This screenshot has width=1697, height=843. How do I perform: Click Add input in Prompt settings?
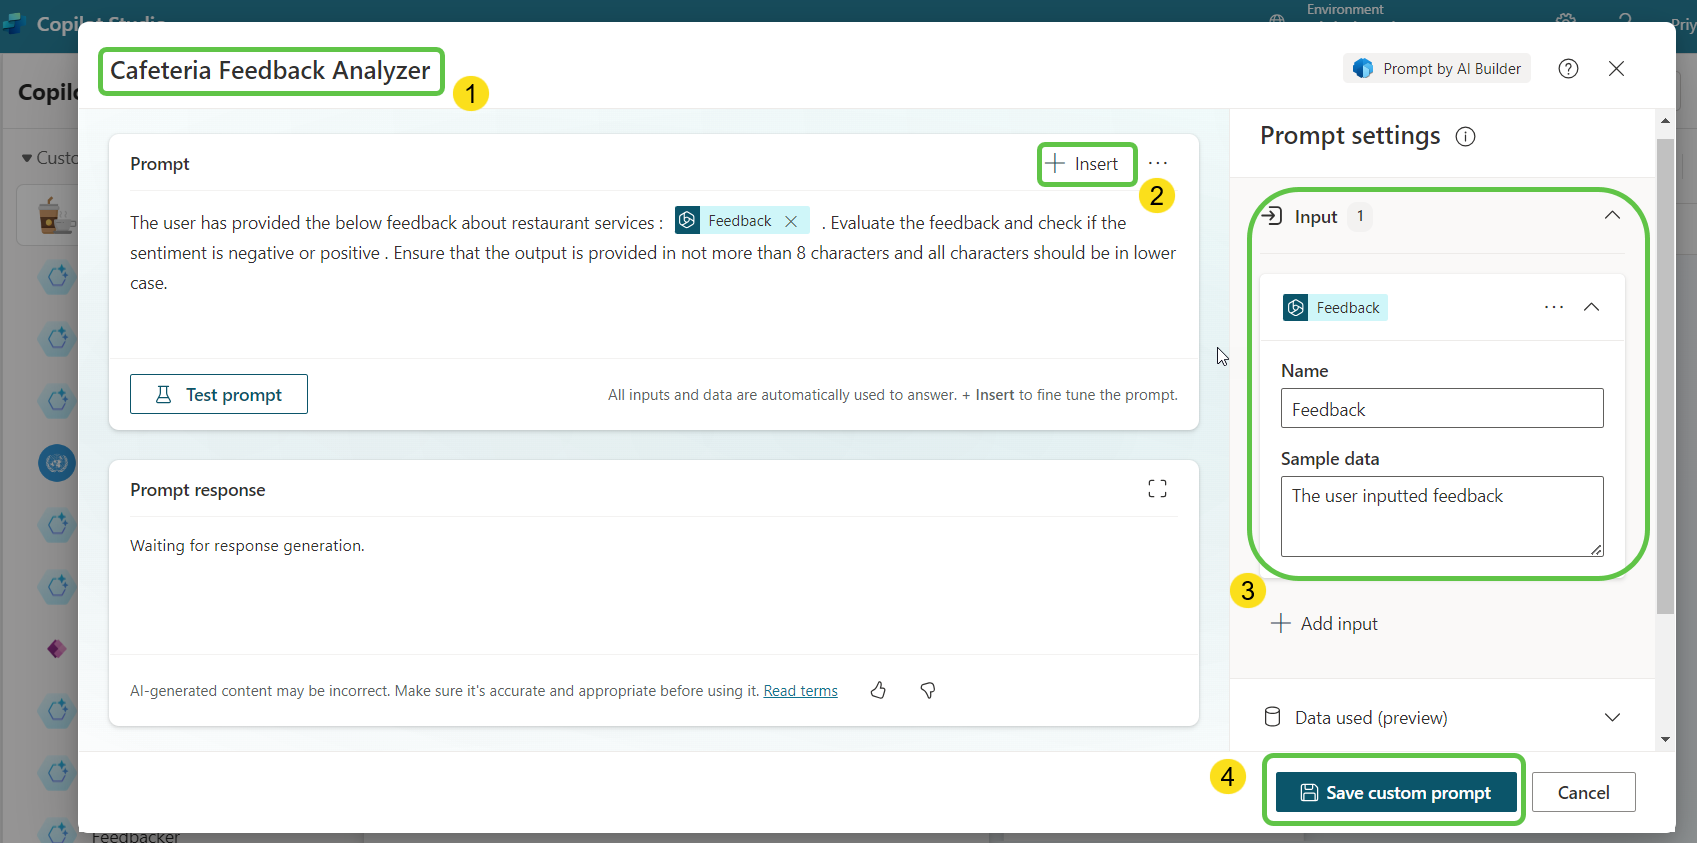pyautogui.click(x=1325, y=624)
